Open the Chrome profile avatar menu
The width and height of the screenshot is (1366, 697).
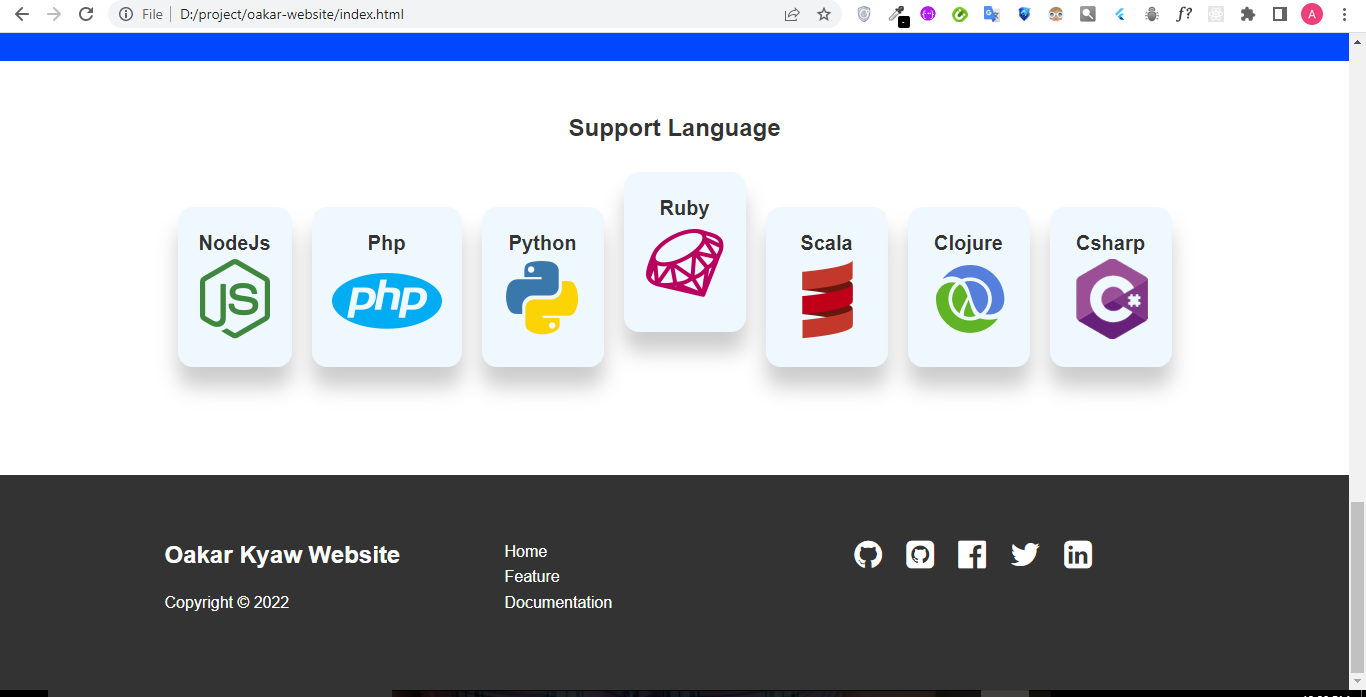(1310, 15)
